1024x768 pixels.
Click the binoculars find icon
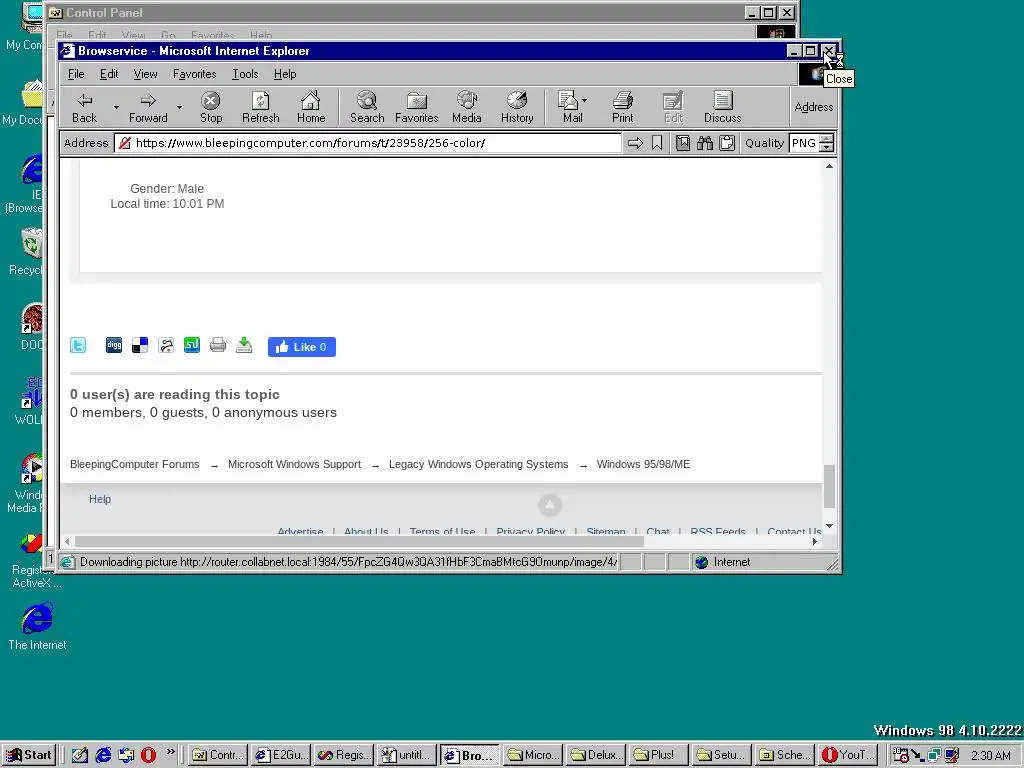tap(705, 143)
